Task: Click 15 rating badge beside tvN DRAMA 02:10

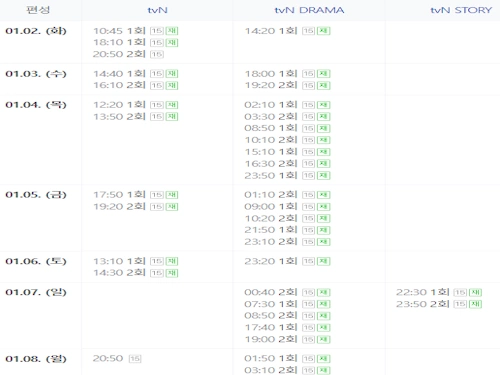Action: pyautogui.click(x=309, y=105)
